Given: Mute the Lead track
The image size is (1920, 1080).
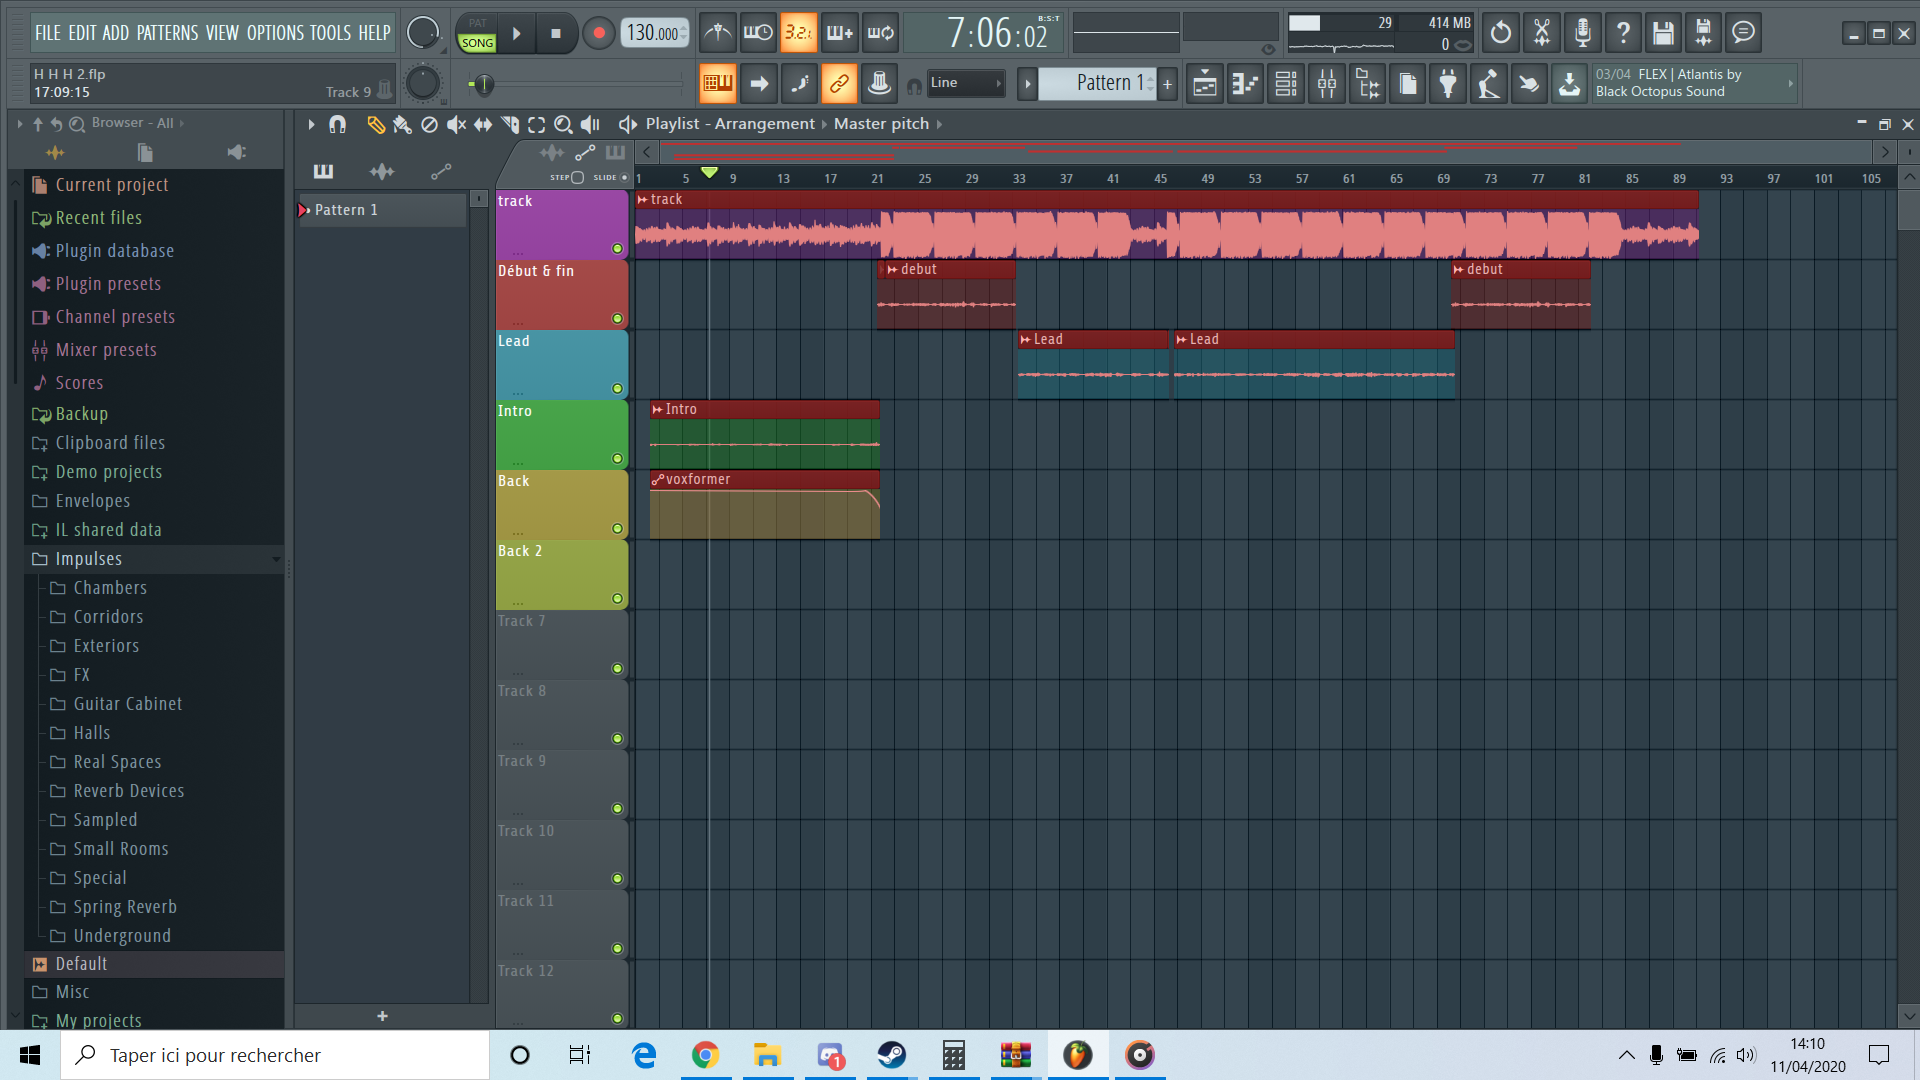Looking at the screenshot, I should tap(617, 388).
